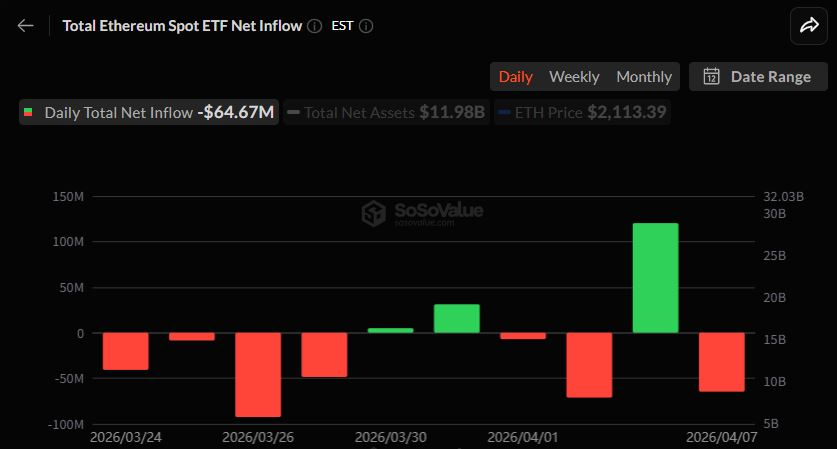
Task: Click the EST timezone label
Action: point(341,26)
